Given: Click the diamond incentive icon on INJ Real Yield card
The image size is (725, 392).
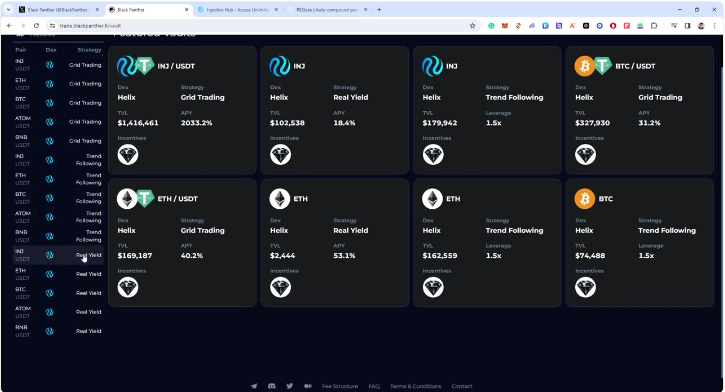Looking at the screenshot, I should tap(281, 154).
